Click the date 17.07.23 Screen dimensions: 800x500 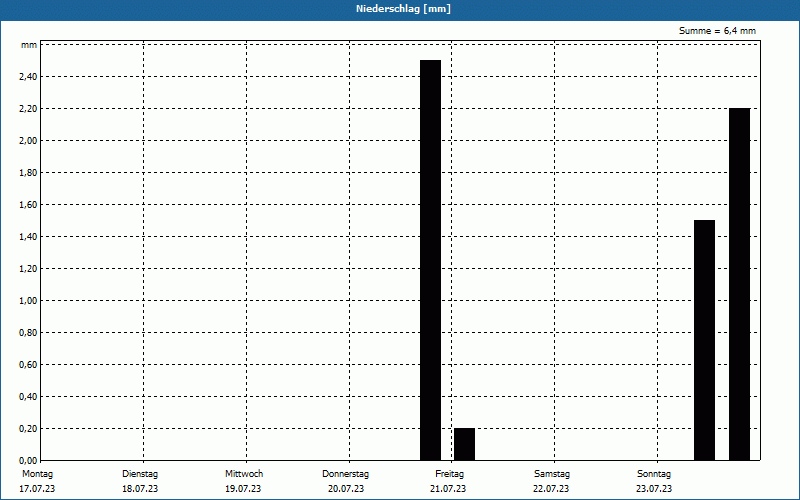37,489
